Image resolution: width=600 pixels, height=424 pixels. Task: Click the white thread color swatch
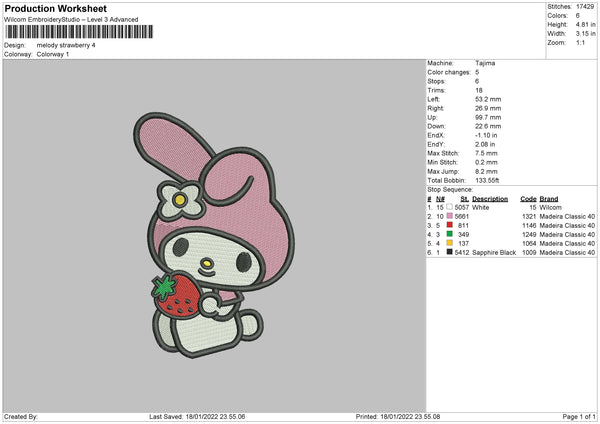(x=449, y=207)
